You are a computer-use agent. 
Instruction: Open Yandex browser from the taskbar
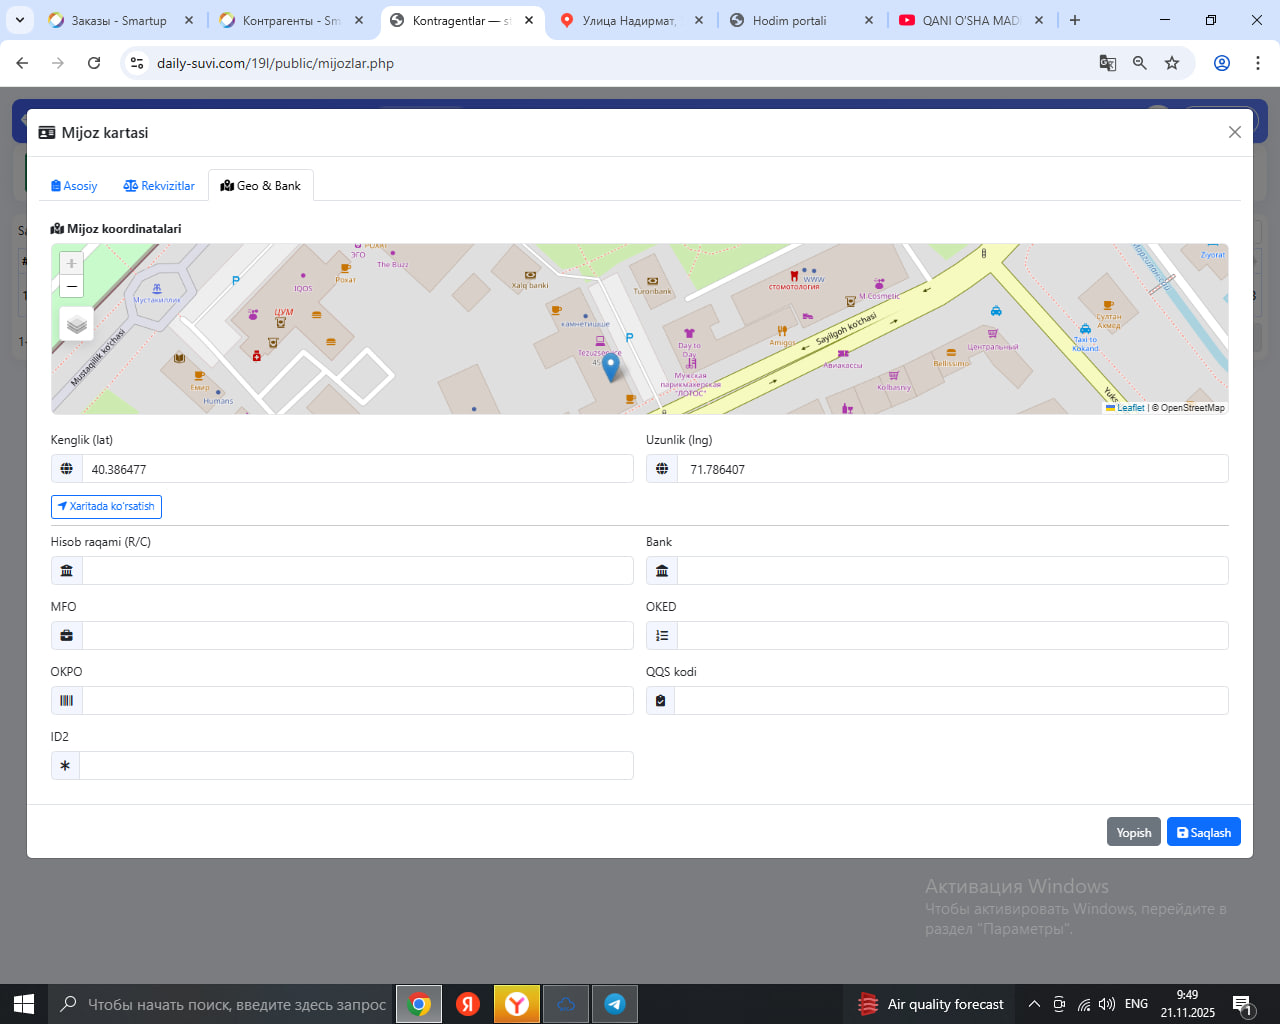point(517,1004)
